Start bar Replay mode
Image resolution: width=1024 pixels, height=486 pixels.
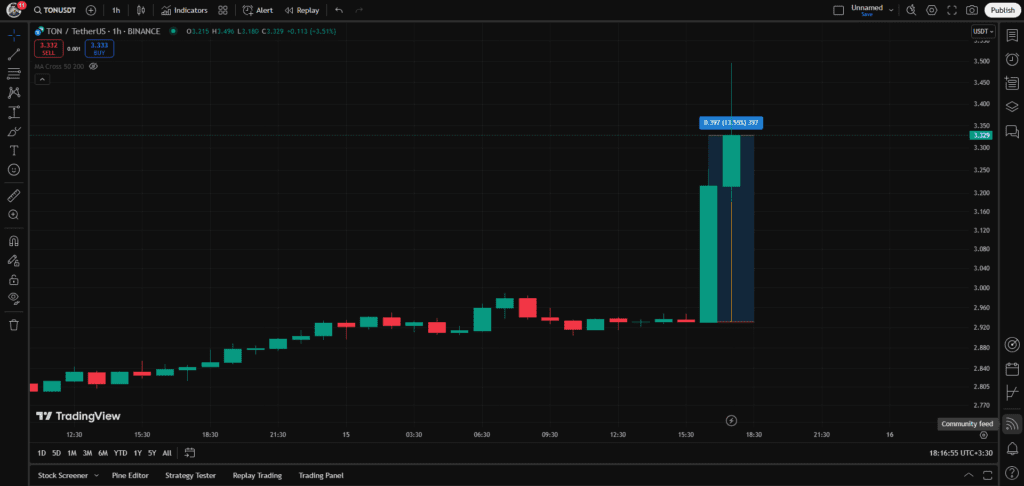(x=302, y=10)
